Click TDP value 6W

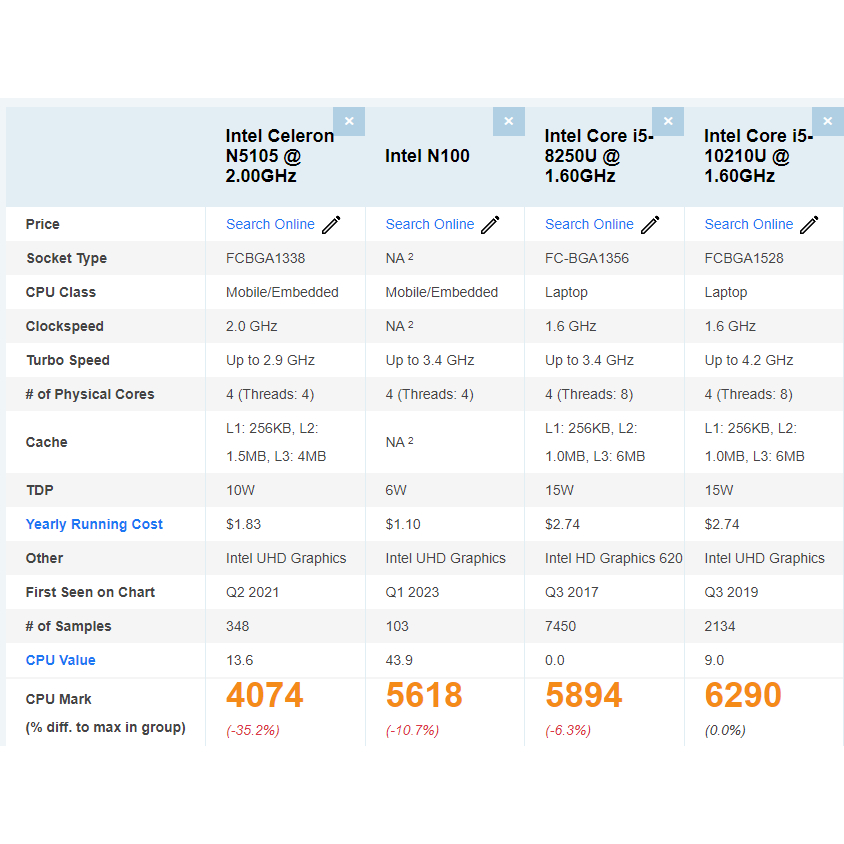[x=396, y=490]
